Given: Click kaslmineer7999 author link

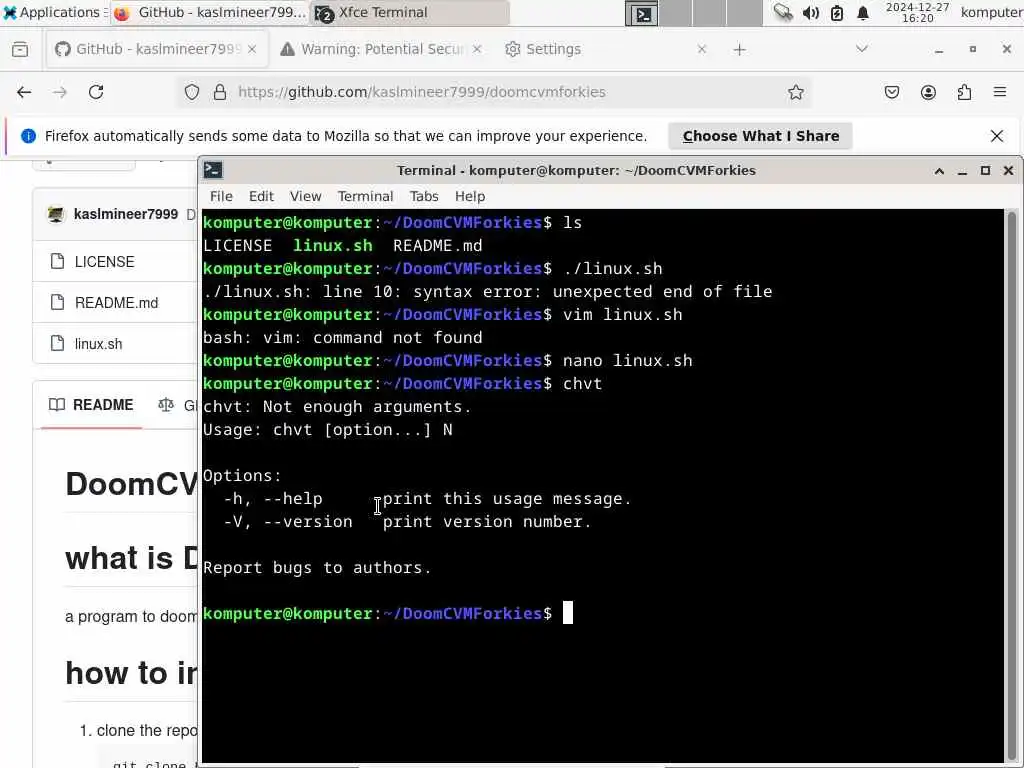Looking at the screenshot, I should [x=126, y=214].
